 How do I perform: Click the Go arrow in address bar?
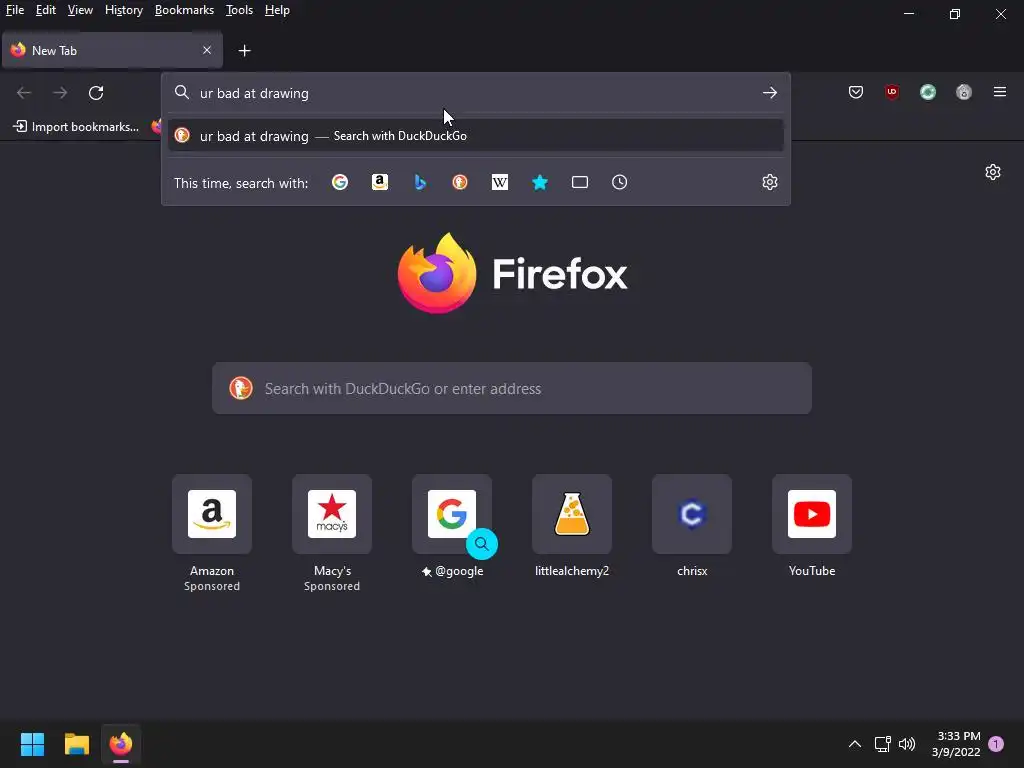[x=770, y=93]
